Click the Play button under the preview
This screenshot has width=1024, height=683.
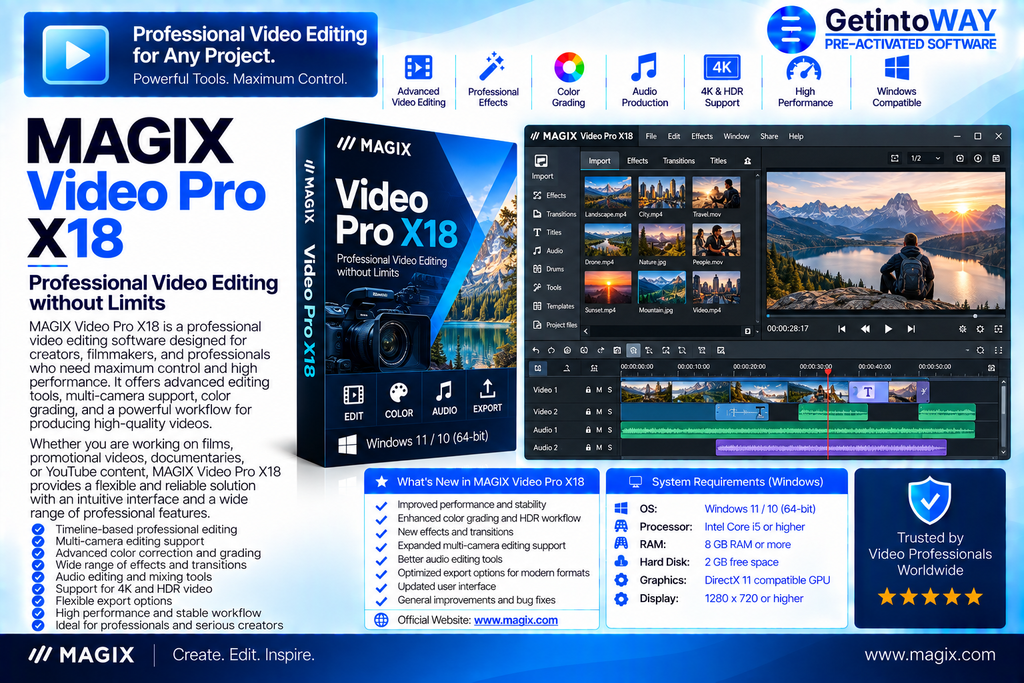(888, 329)
